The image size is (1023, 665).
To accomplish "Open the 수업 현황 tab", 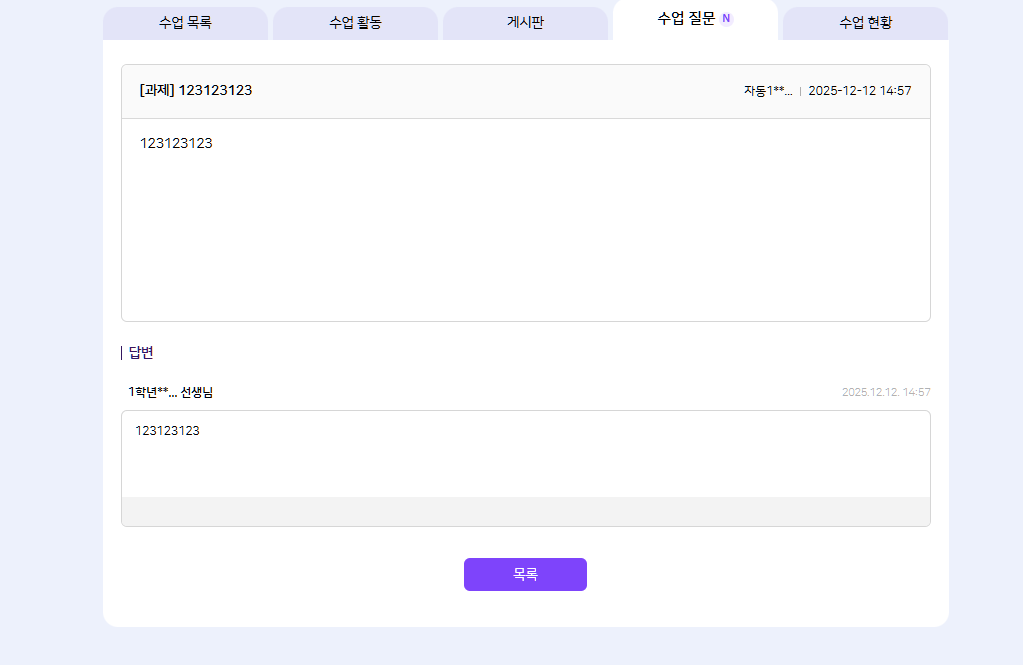I will [865, 23].
